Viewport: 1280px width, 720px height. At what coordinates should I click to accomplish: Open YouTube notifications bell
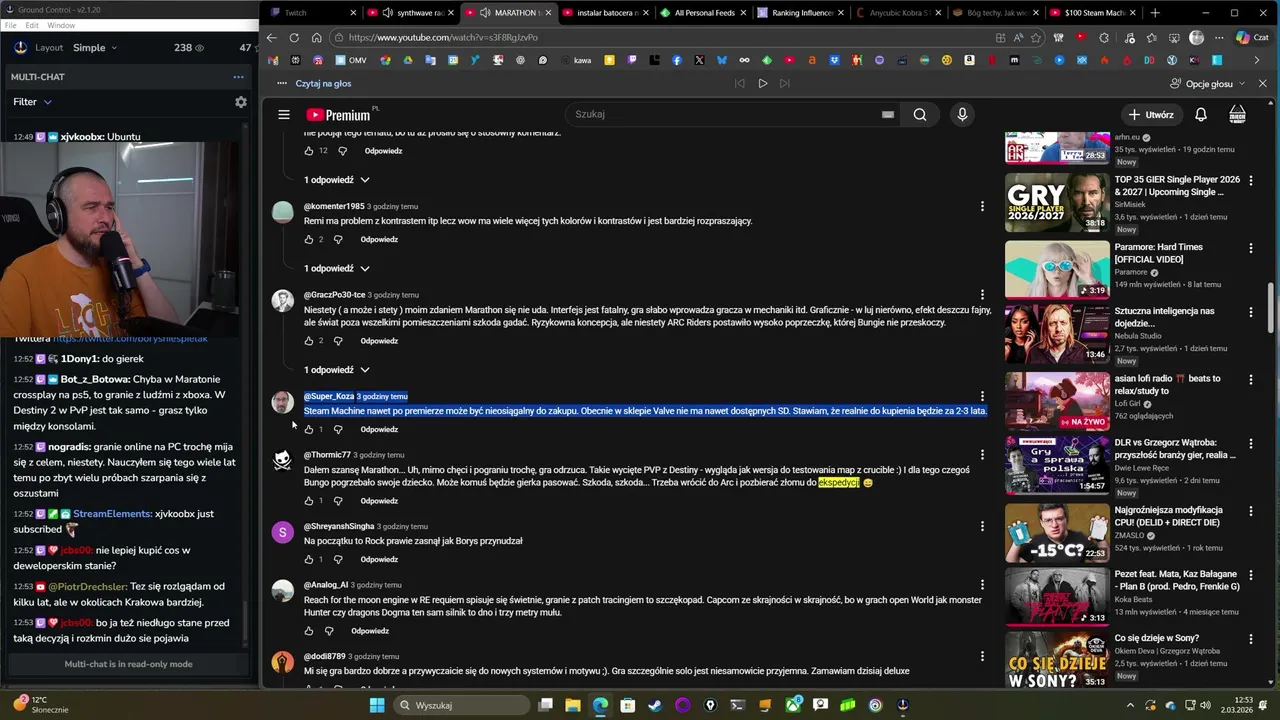point(1201,115)
